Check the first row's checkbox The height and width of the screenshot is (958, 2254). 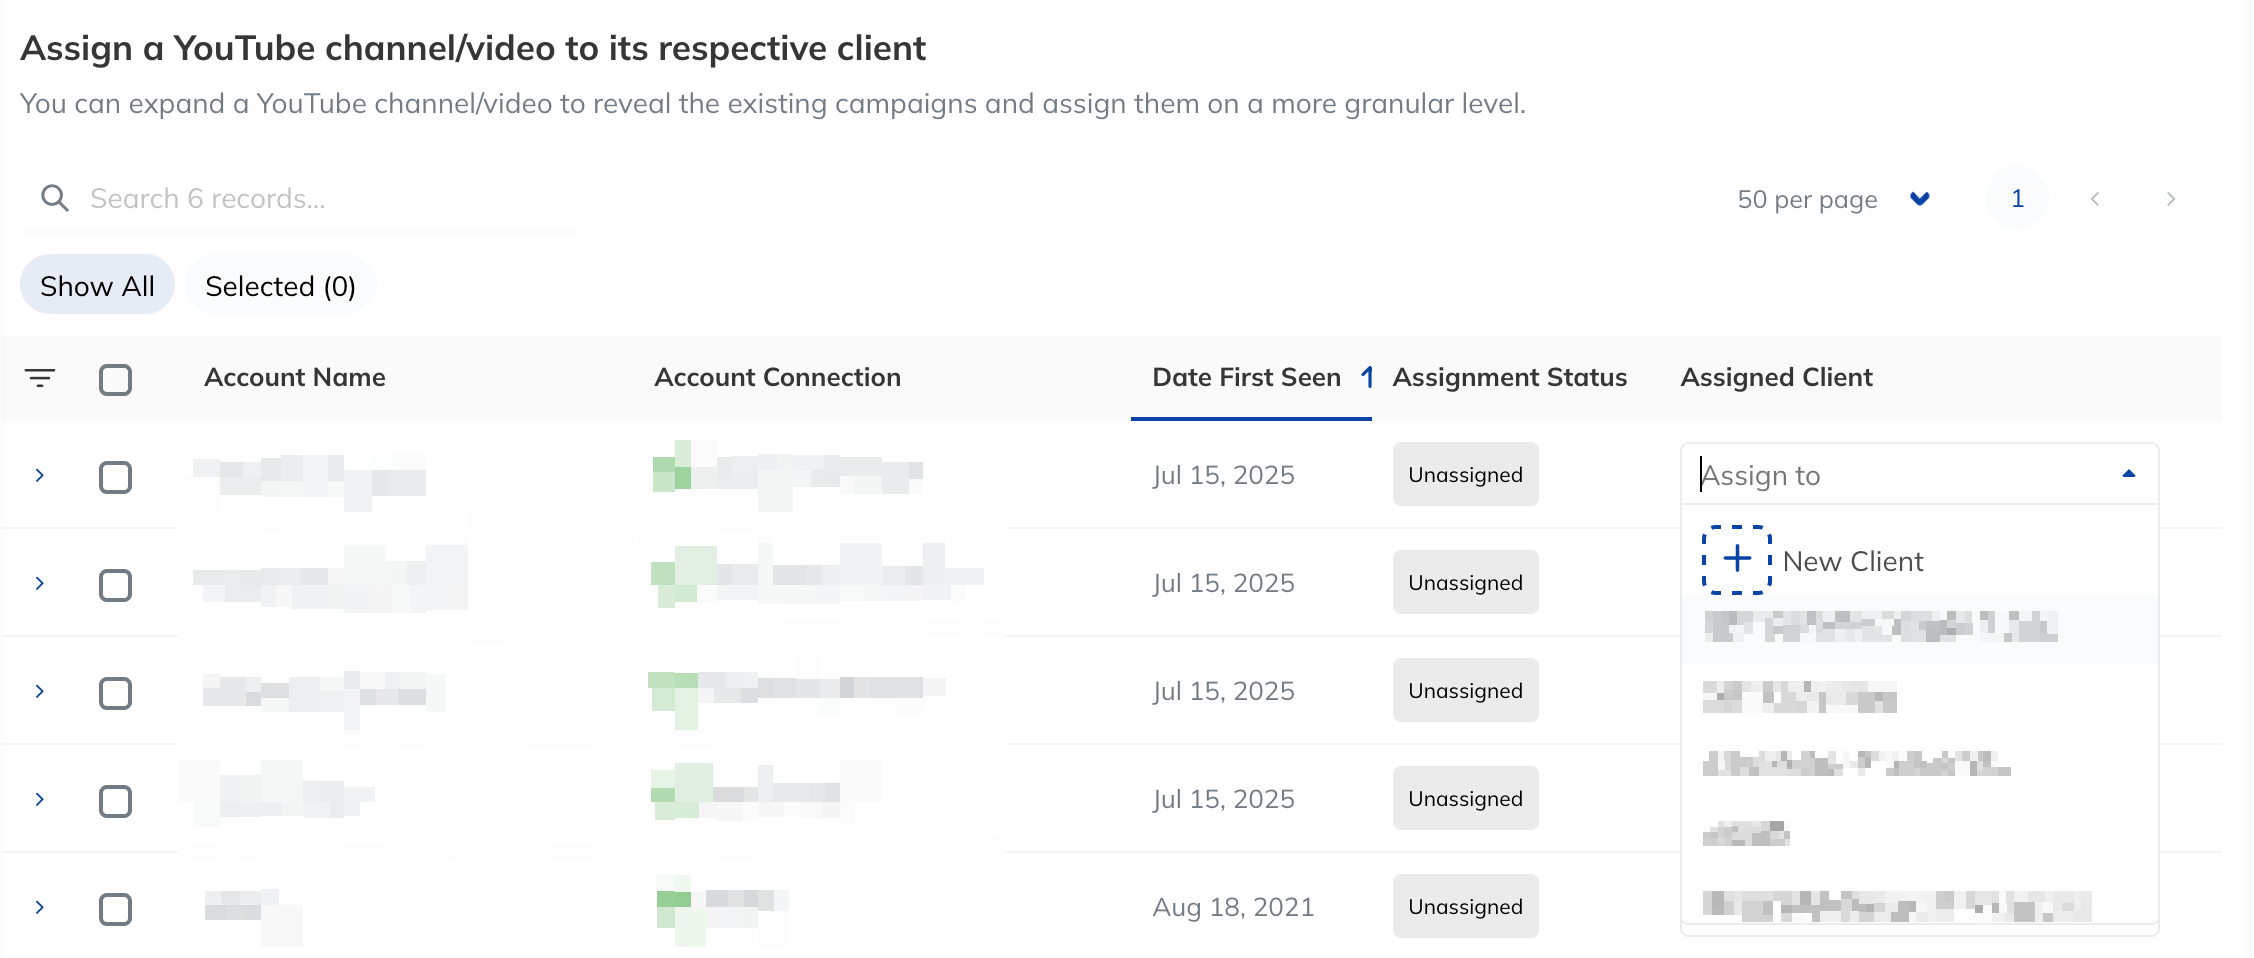(116, 477)
